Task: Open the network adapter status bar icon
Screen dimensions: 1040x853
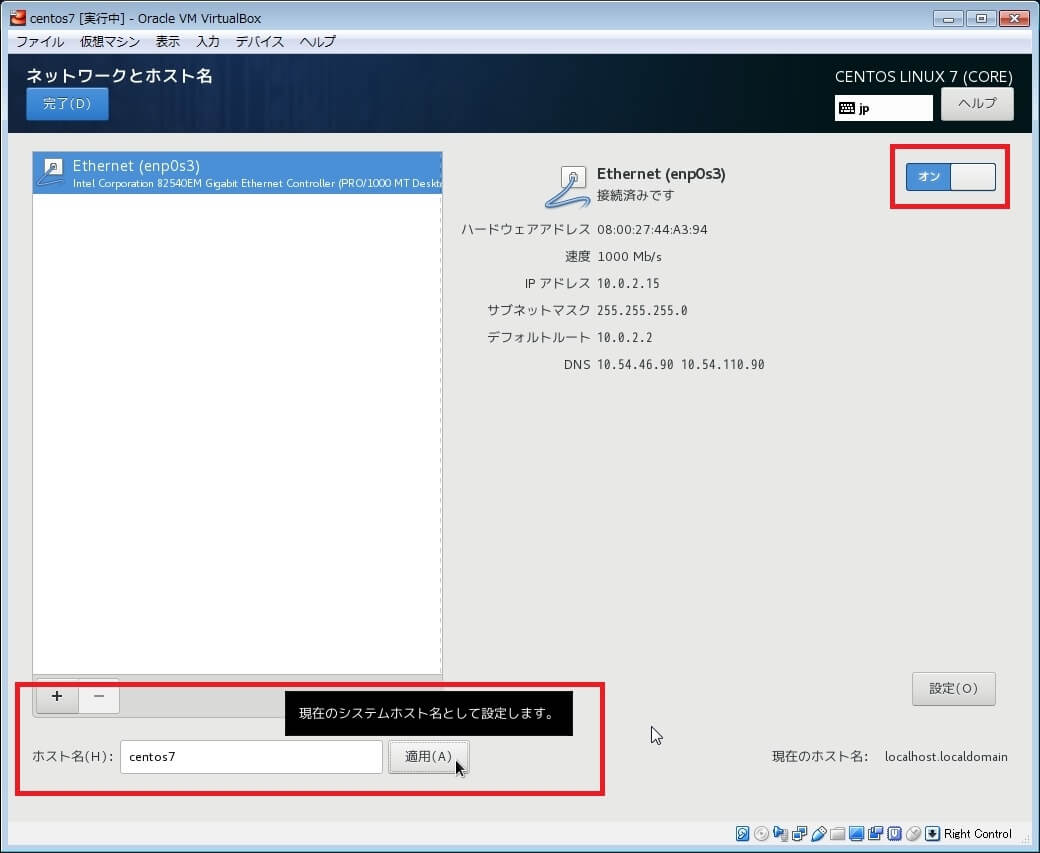Action: click(x=800, y=834)
